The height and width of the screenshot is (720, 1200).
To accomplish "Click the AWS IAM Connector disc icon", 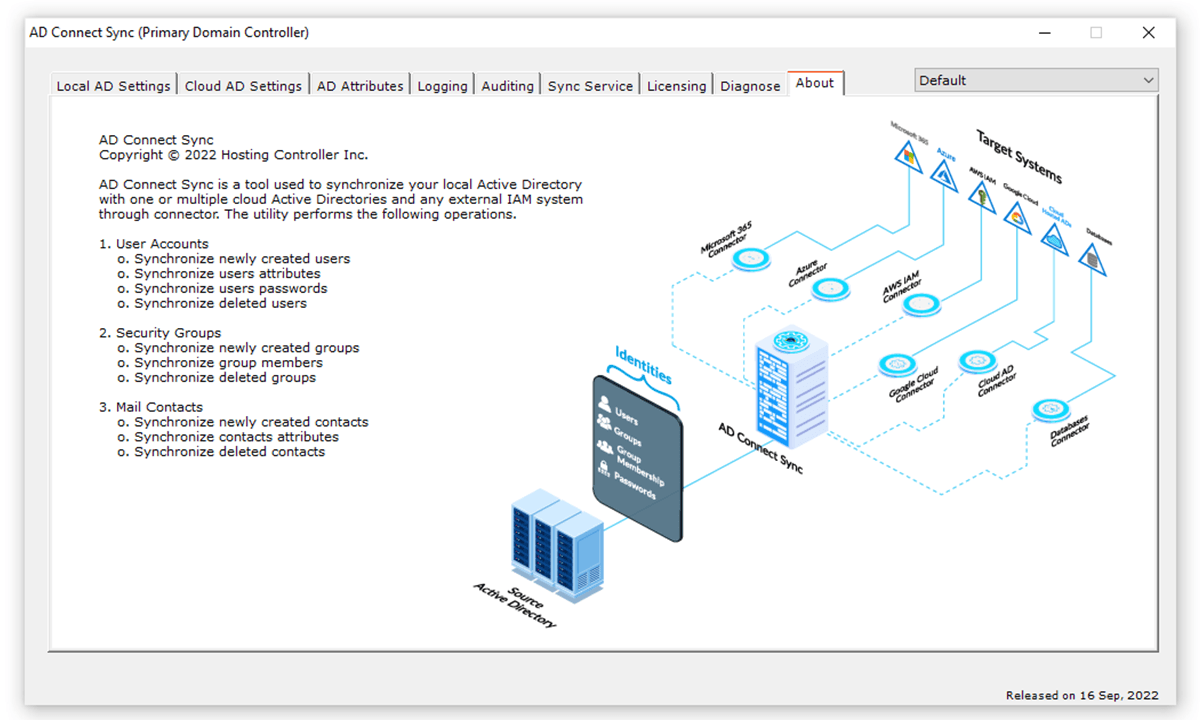I will point(921,304).
